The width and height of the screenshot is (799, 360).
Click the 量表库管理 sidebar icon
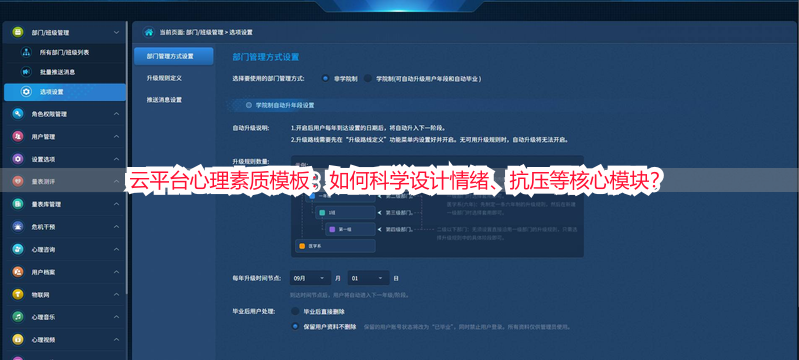click(x=18, y=204)
